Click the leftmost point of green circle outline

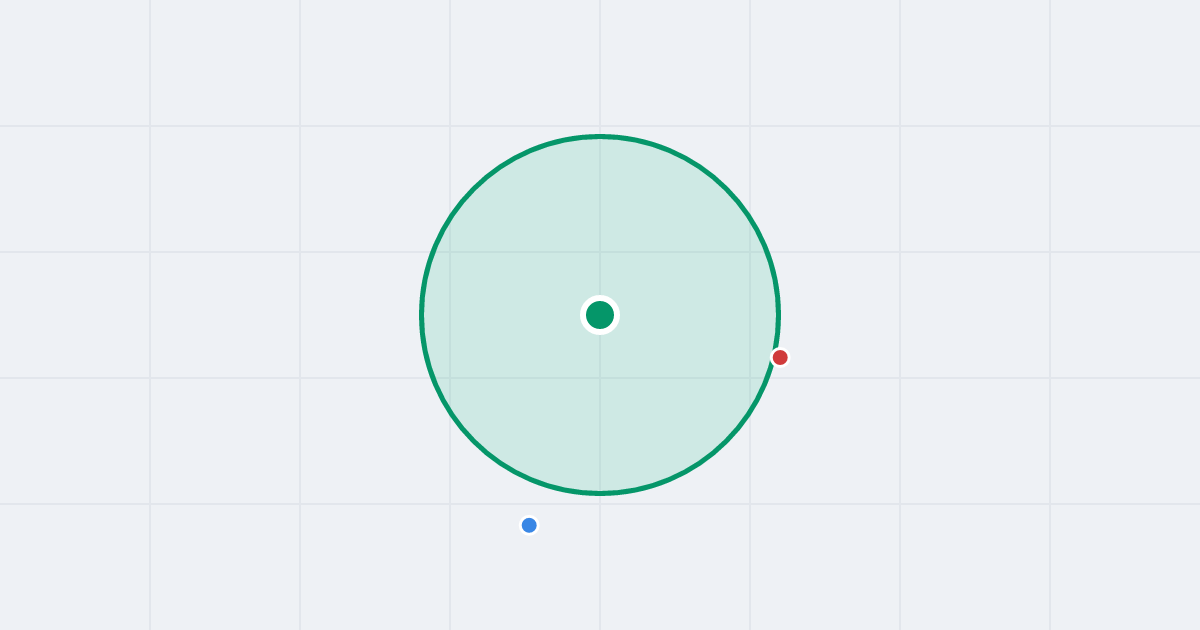click(422, 315)
